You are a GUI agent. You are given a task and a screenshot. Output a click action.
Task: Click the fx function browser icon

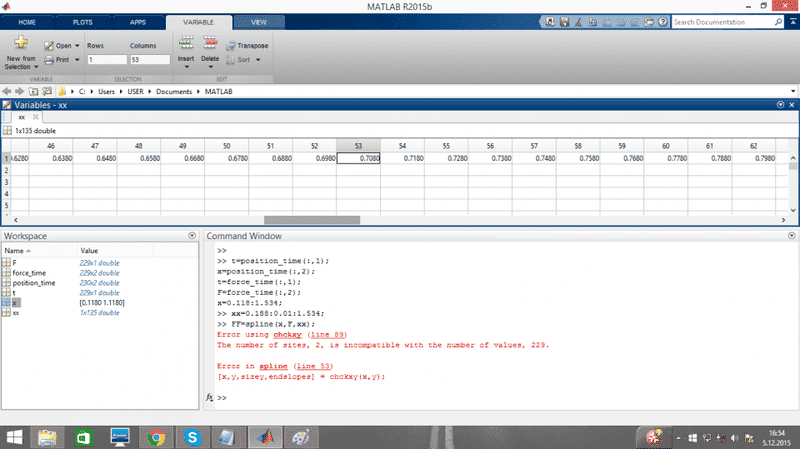pyautogui.click(x=209, y=397)
